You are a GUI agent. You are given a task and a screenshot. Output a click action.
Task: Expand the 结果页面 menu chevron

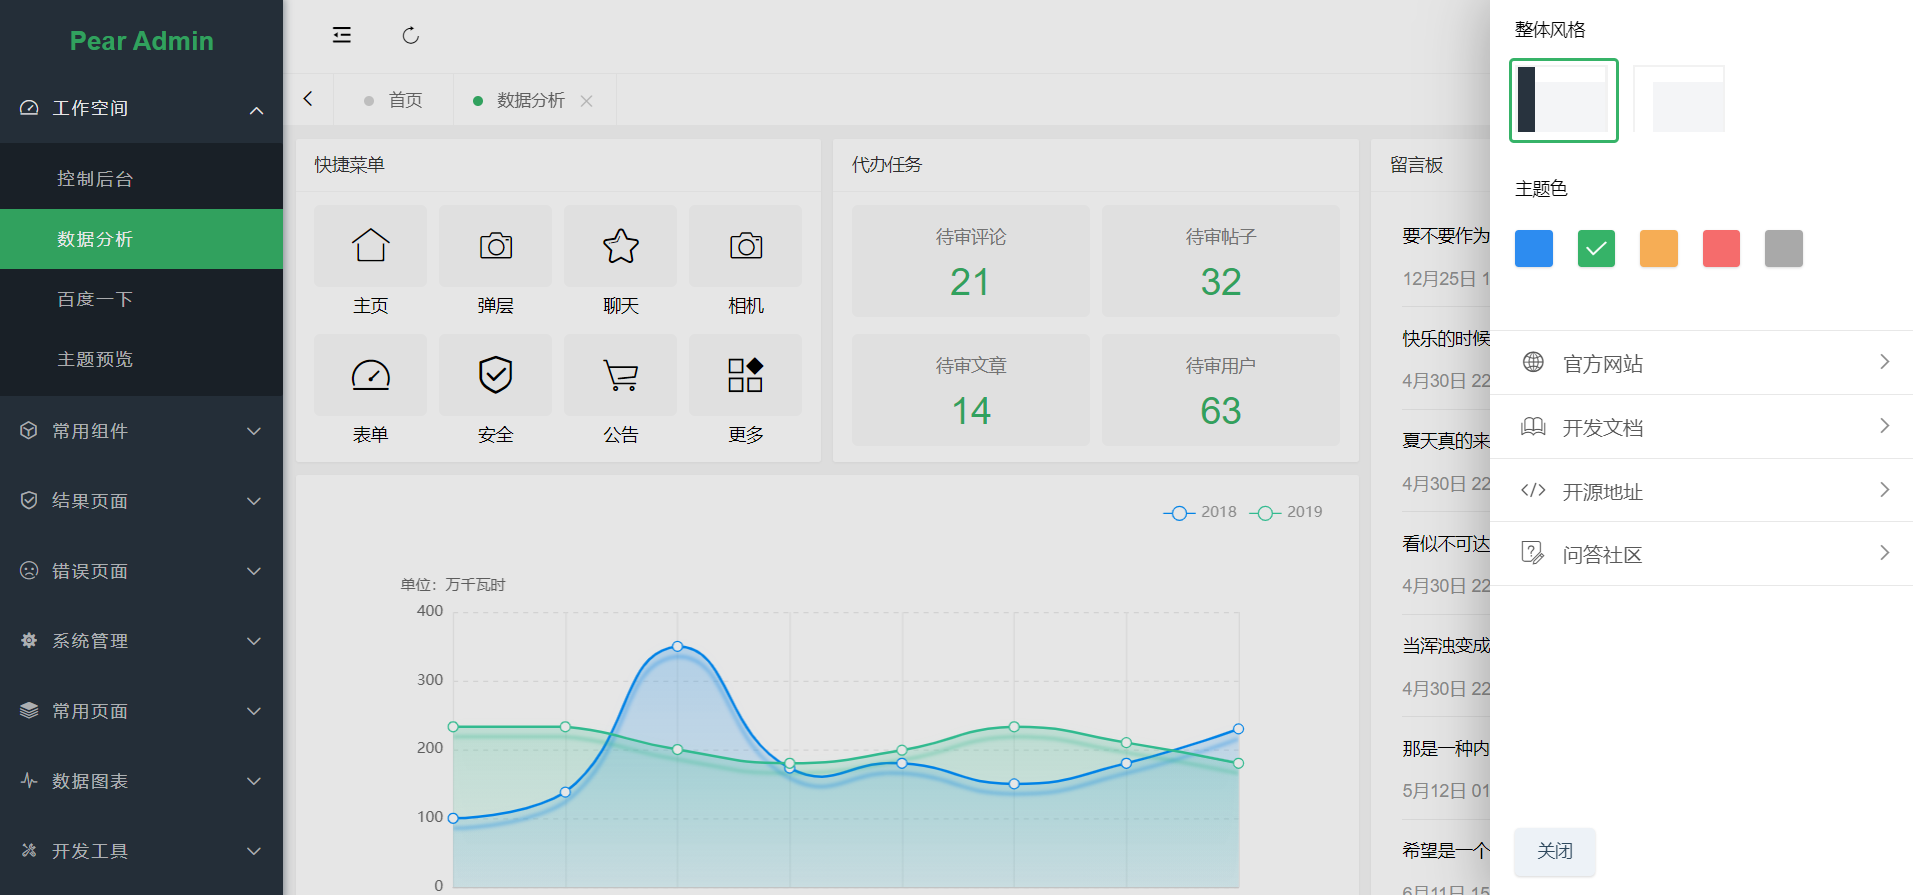point(254,501)
